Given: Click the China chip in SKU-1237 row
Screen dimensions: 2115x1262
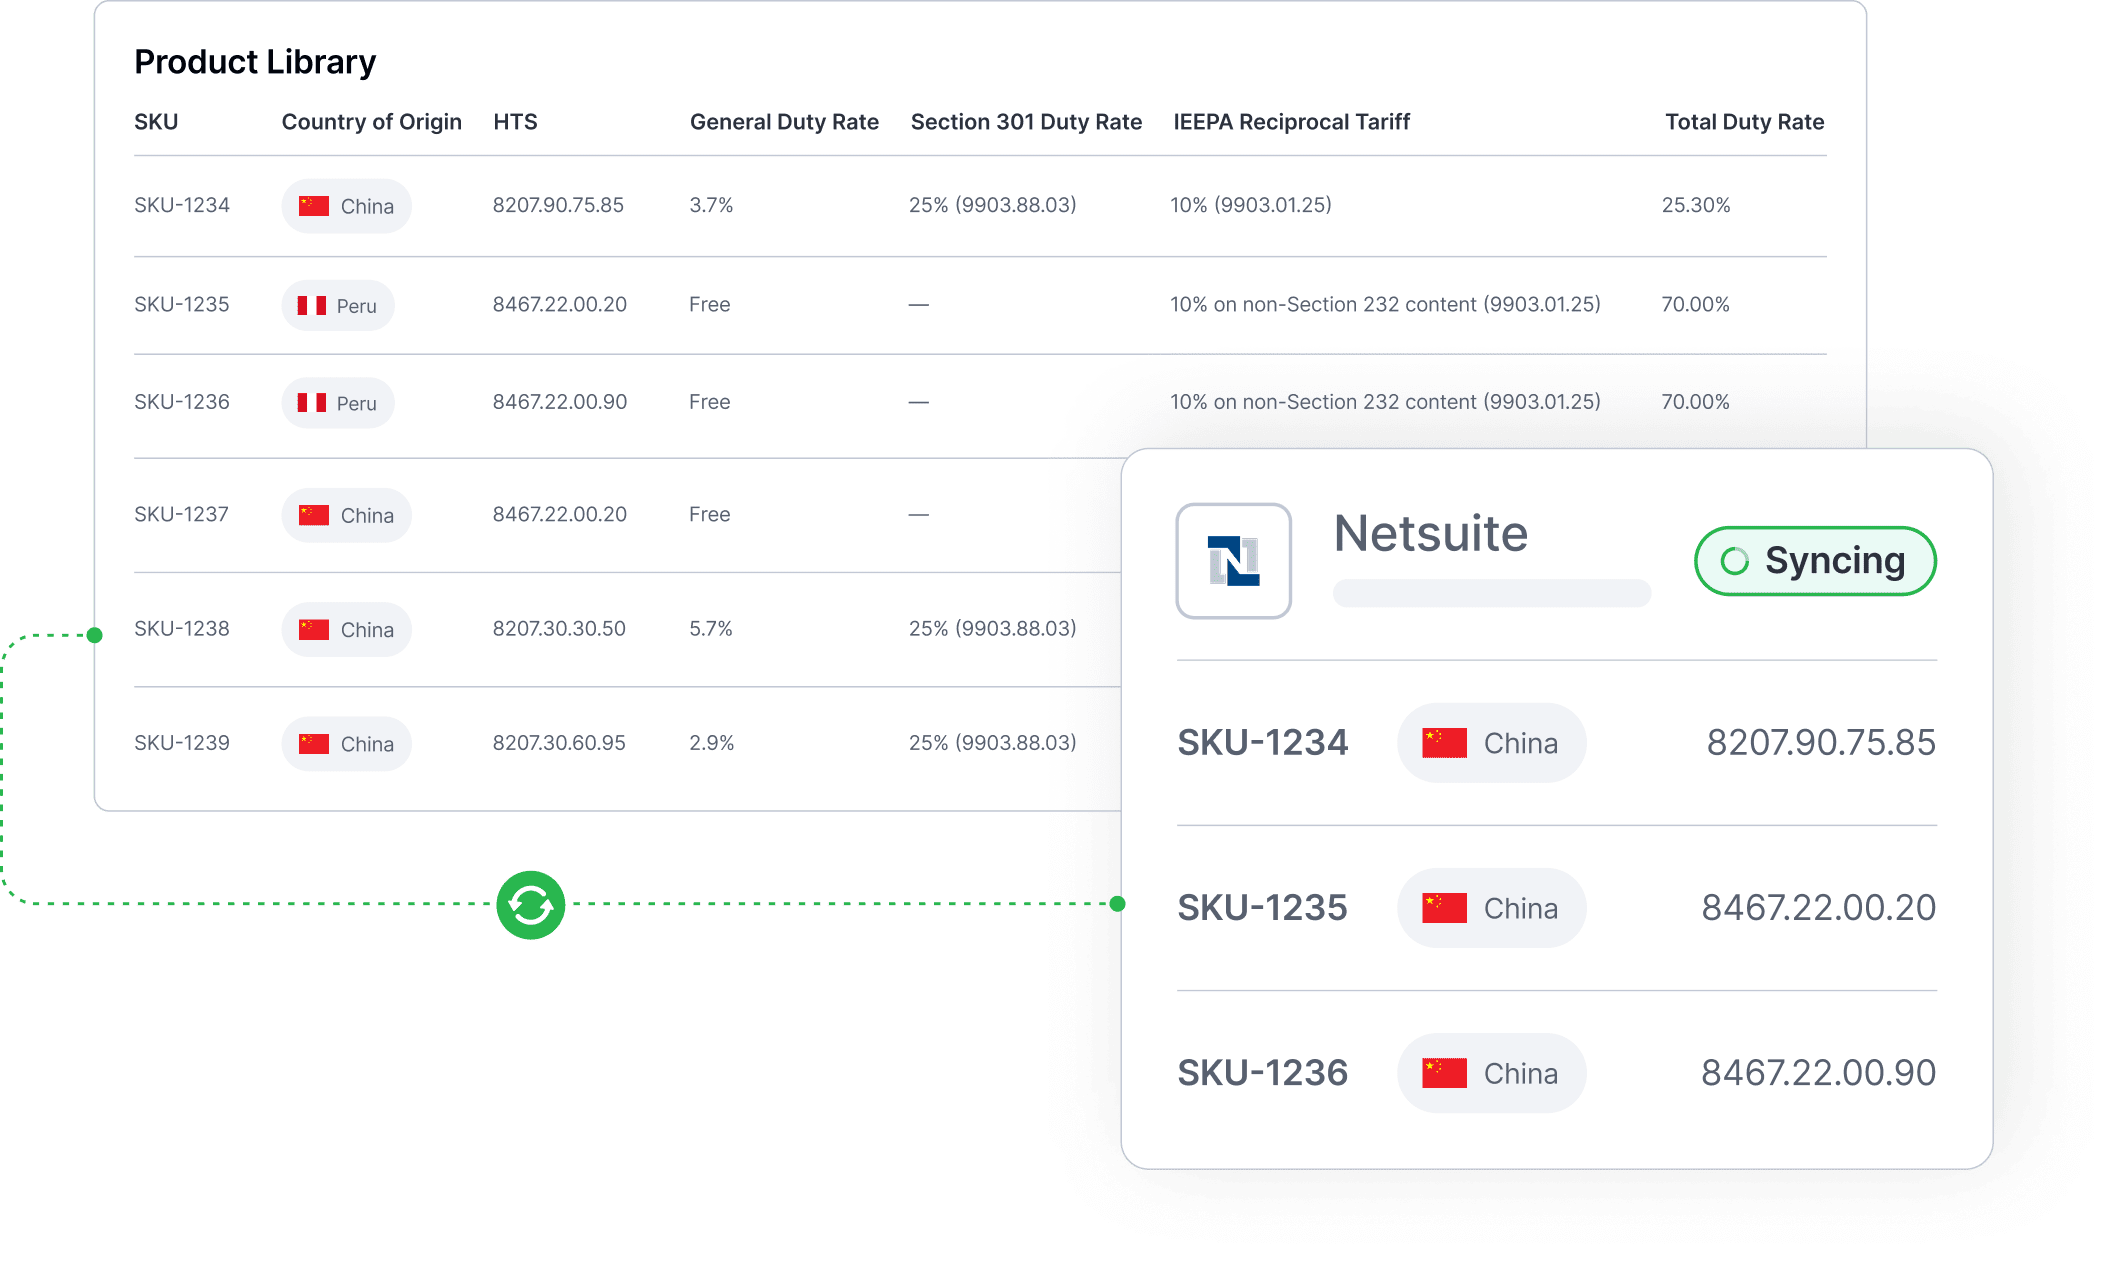Looking at the screenshot, I should (346, 516).
